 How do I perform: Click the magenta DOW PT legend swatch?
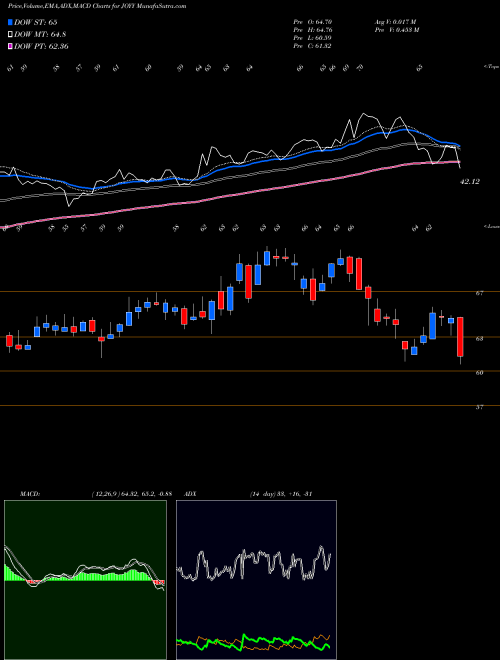[x=10, y=46]
